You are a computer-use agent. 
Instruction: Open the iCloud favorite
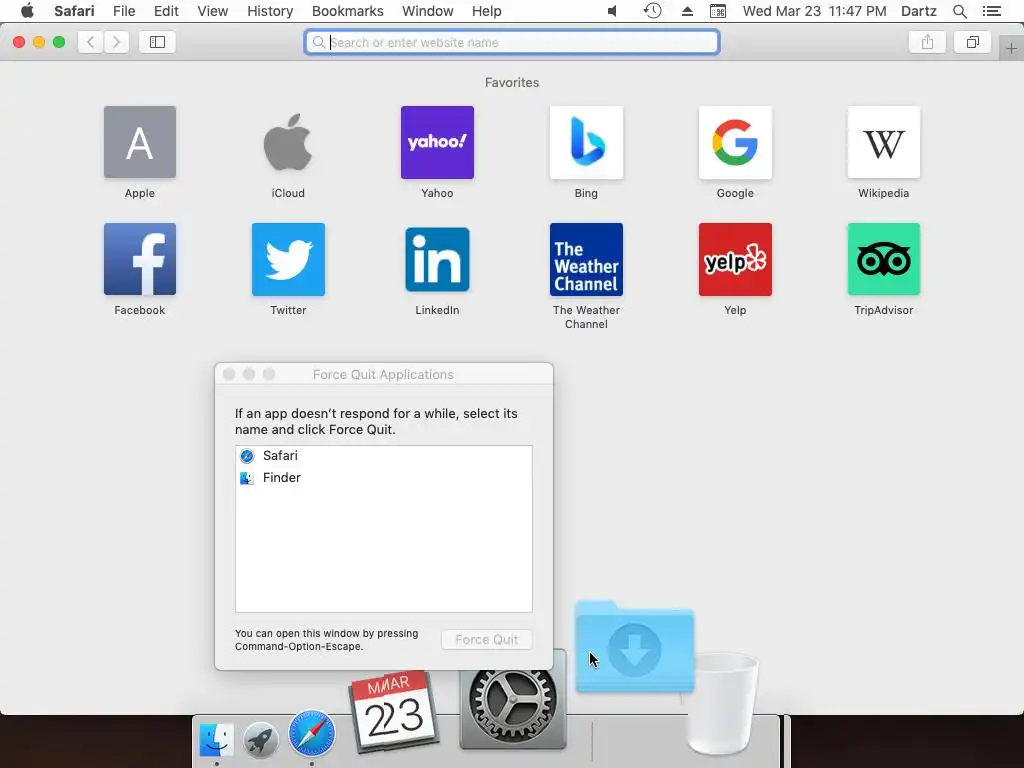tap(288, 142)
